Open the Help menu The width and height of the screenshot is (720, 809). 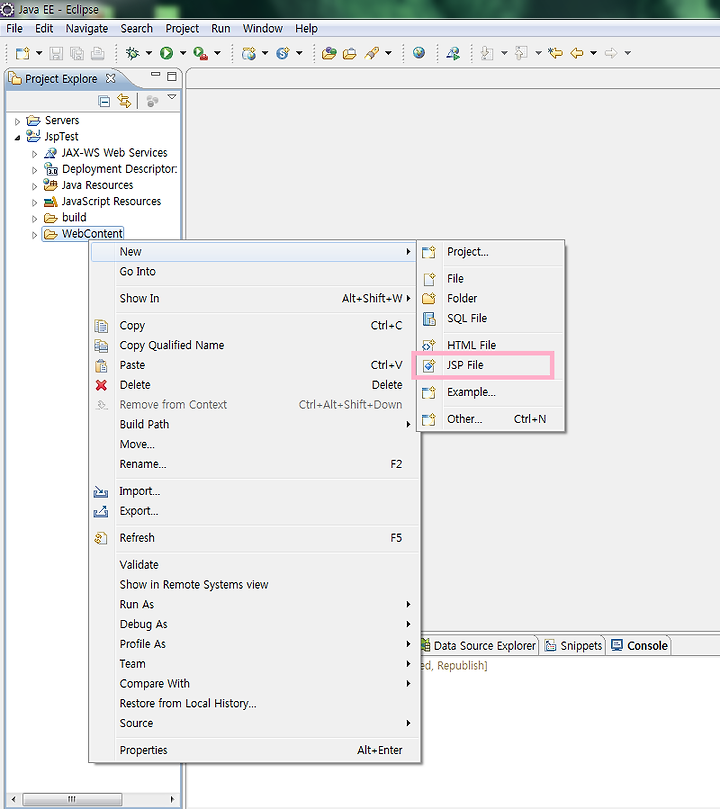306,28
